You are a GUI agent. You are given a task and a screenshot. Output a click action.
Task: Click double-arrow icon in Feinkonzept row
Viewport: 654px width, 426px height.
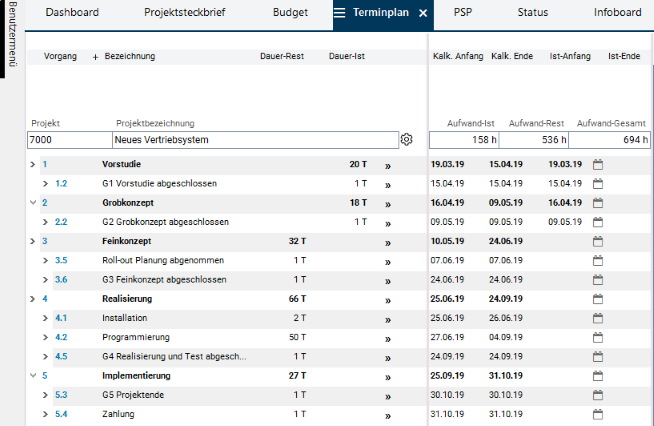[x=388, y=243]
